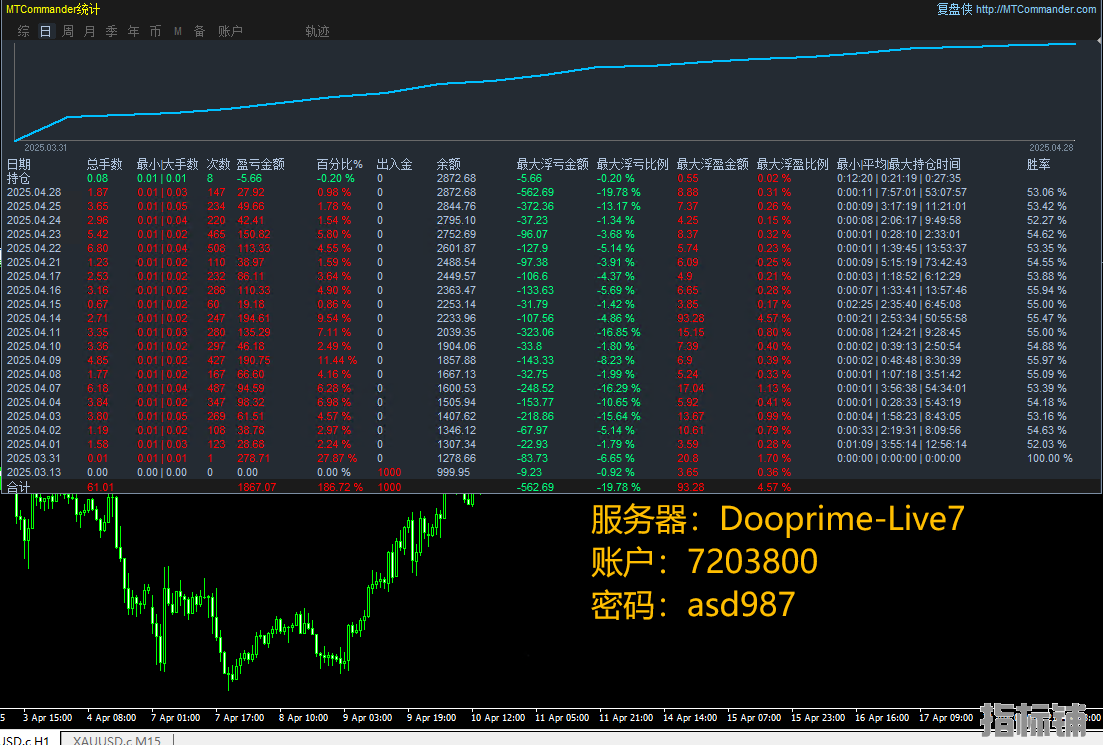This screenshot has width=1103, height=745.
Task: Select the 2025.04.07 row
Action: pyautogui.click(x=551, y=388)
